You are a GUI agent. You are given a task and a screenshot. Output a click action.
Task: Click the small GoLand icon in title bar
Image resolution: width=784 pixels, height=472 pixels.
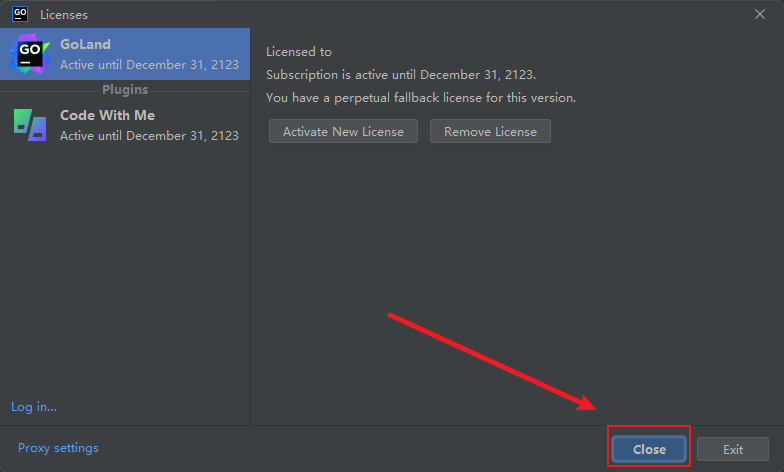20,14
